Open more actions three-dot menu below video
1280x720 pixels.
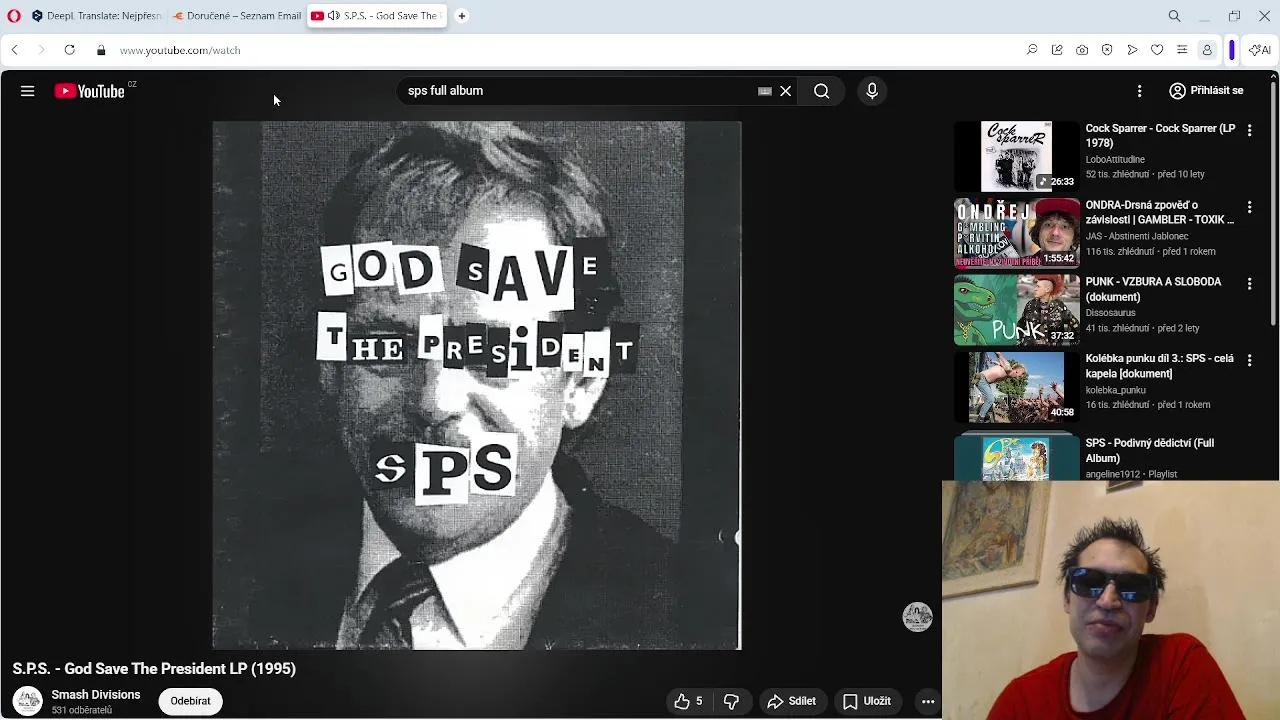point(928,702)
